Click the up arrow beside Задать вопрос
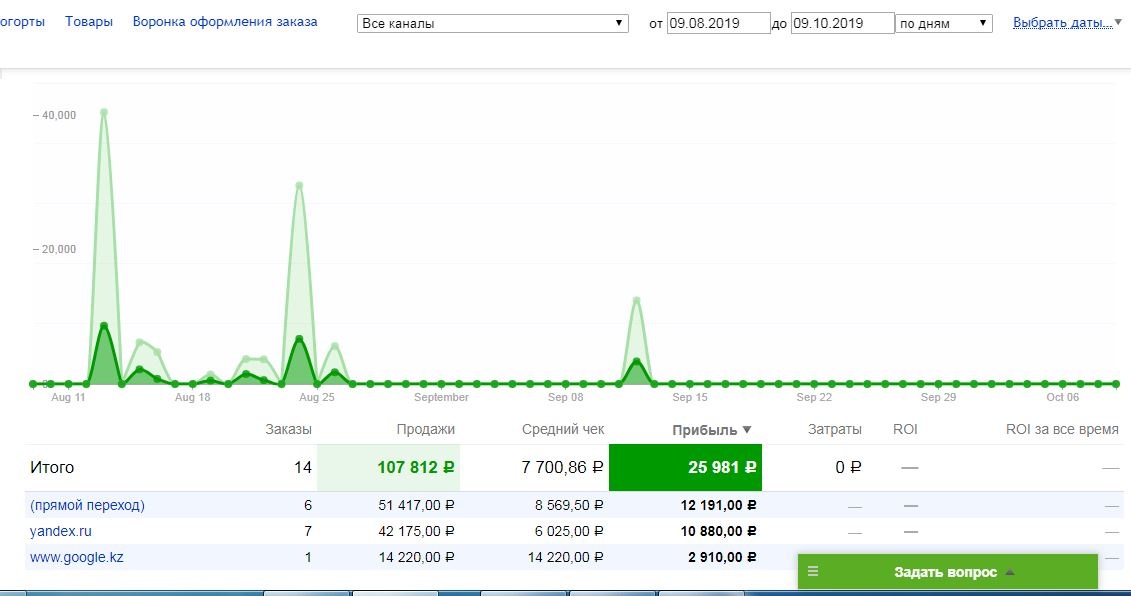Viewport: 1131px width, 596px height. point(1010,572)
